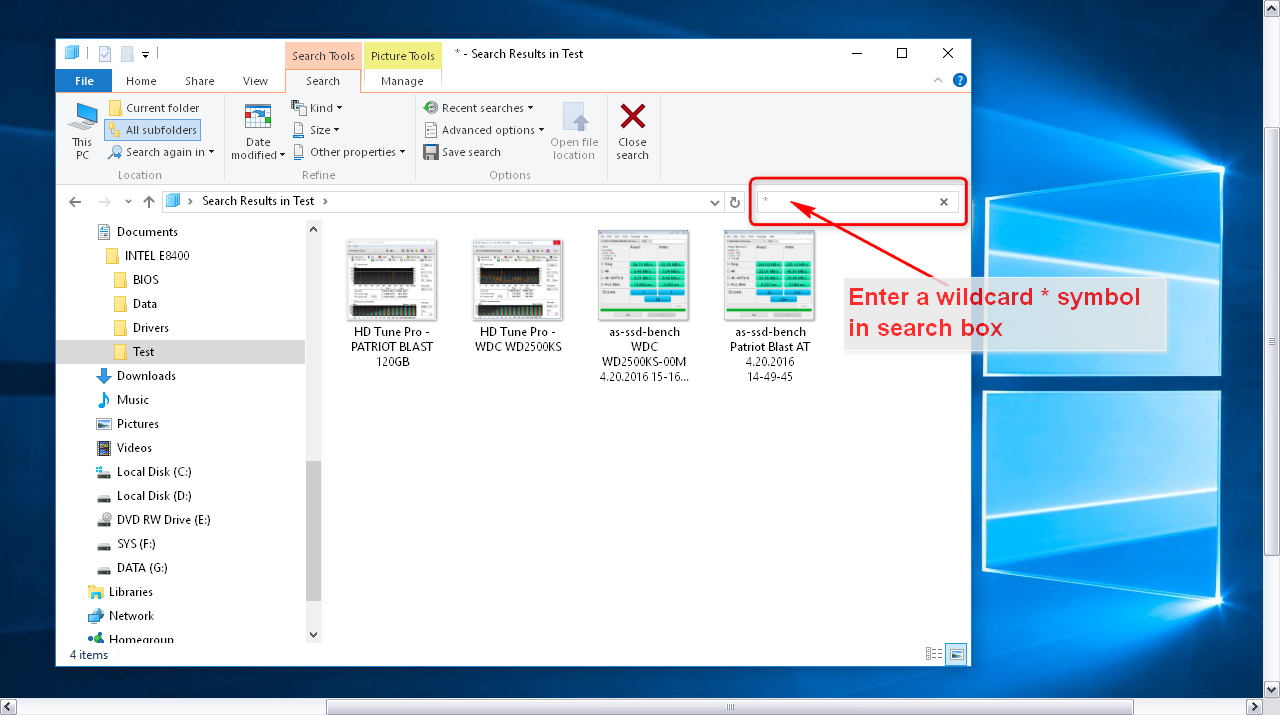Open the File tab
Screen dimensions: 1280x715
[83, 80]
